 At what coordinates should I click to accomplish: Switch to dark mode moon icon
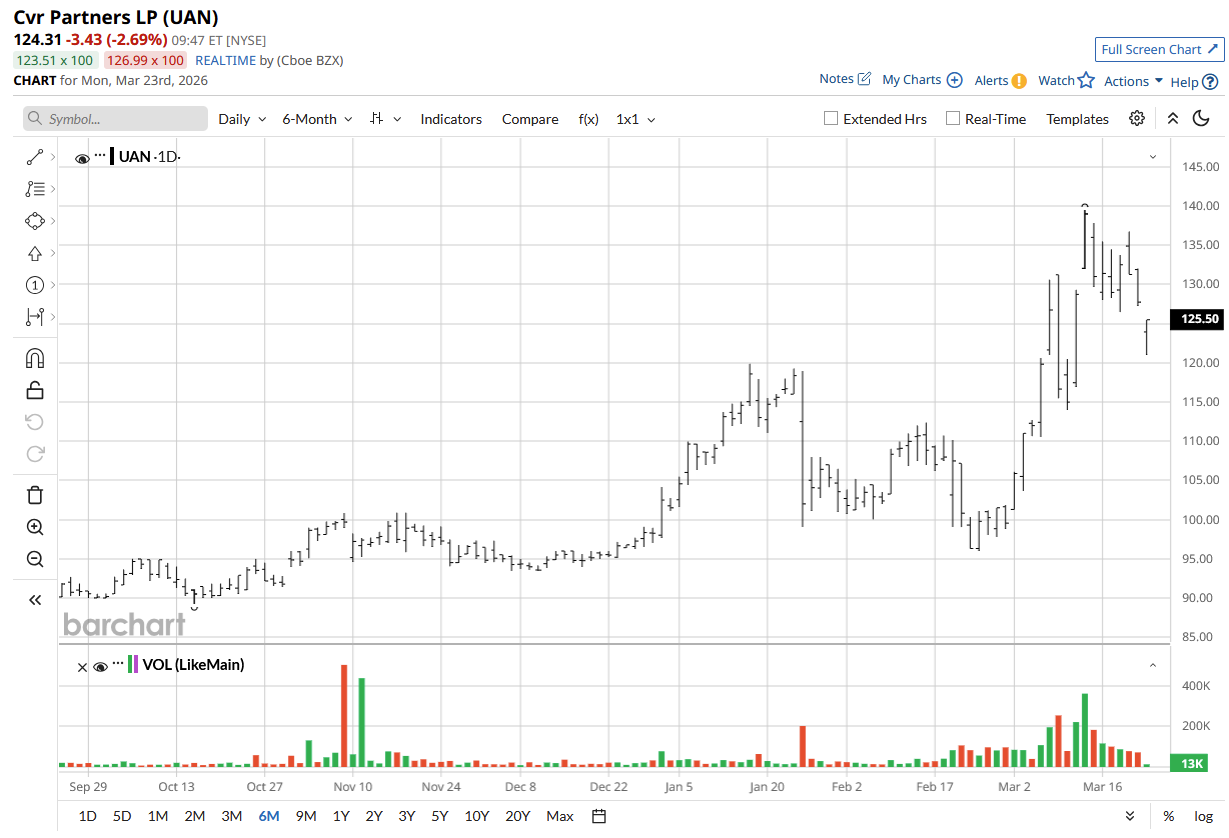point(1202,118)
